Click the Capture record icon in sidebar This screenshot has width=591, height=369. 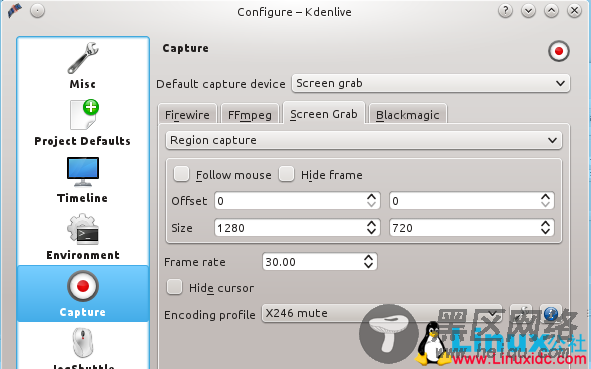[x=83, y=286]
